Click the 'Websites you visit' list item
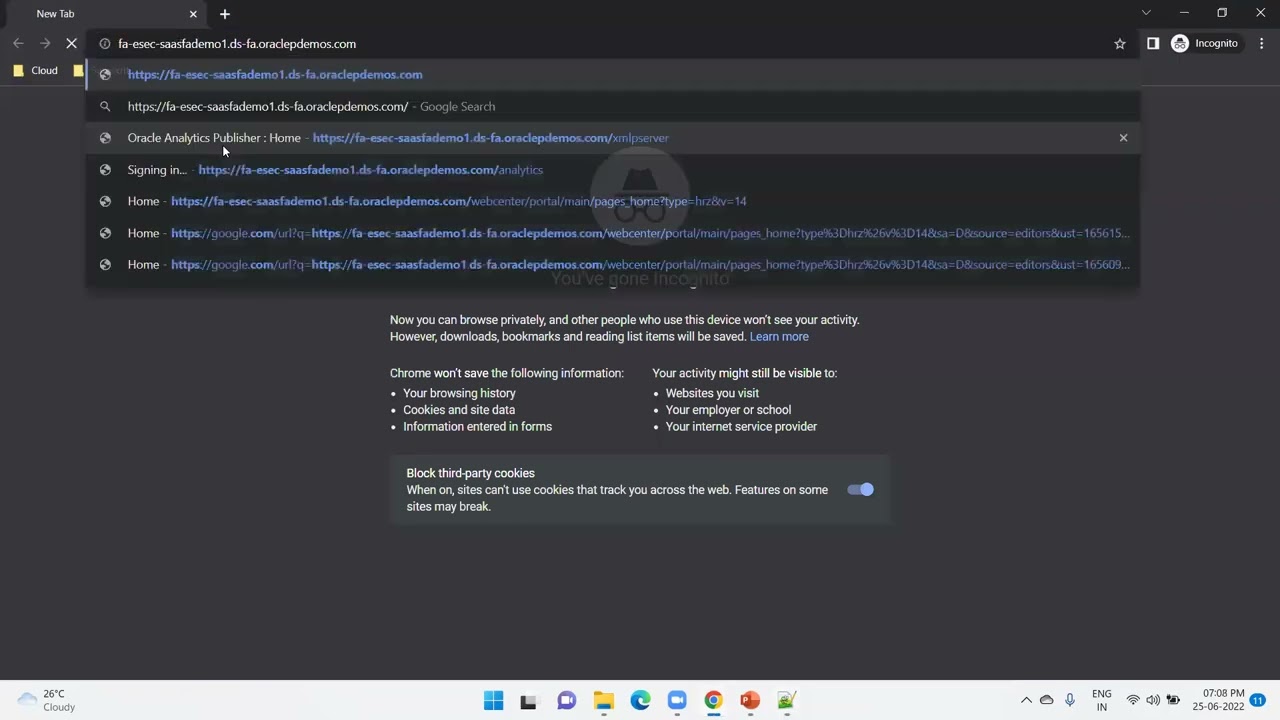 point(712,394)
